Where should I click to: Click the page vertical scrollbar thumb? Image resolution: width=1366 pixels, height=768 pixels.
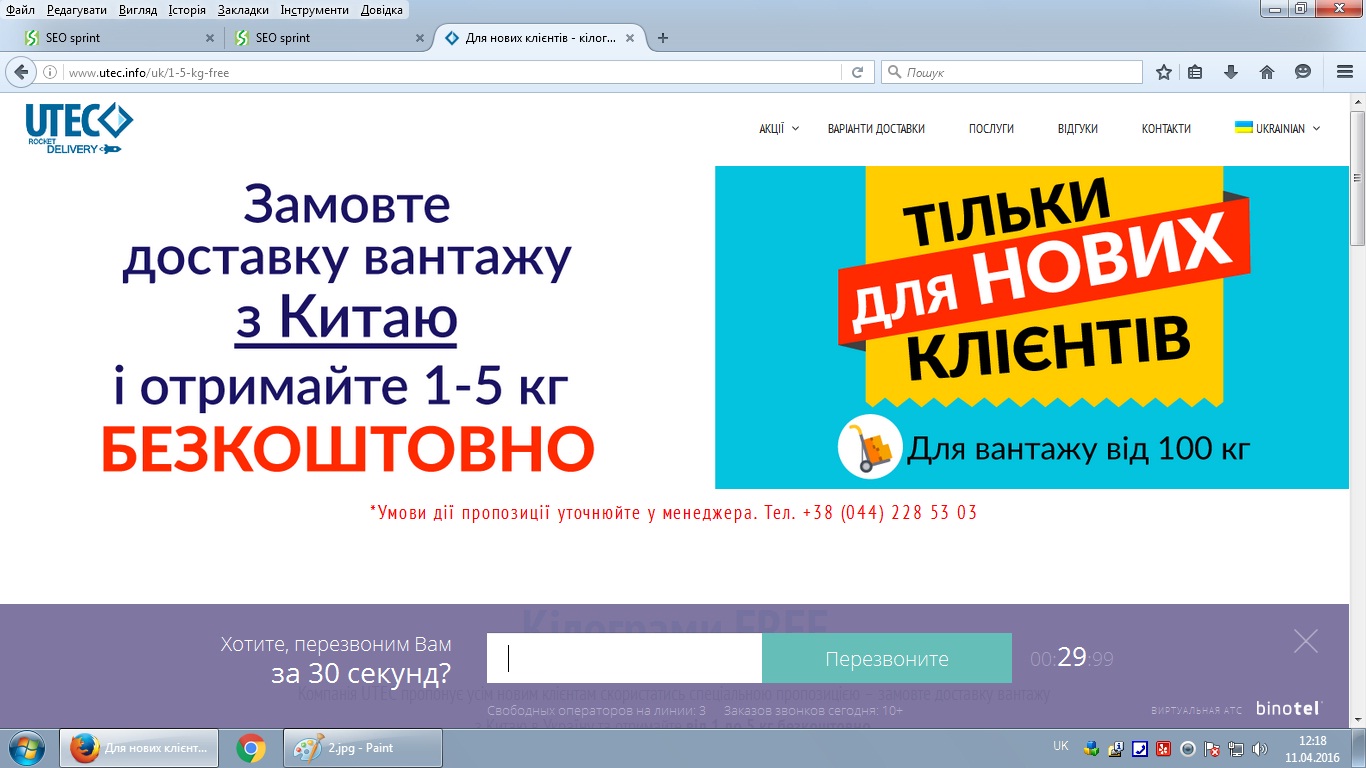[x=1358, y=177]
